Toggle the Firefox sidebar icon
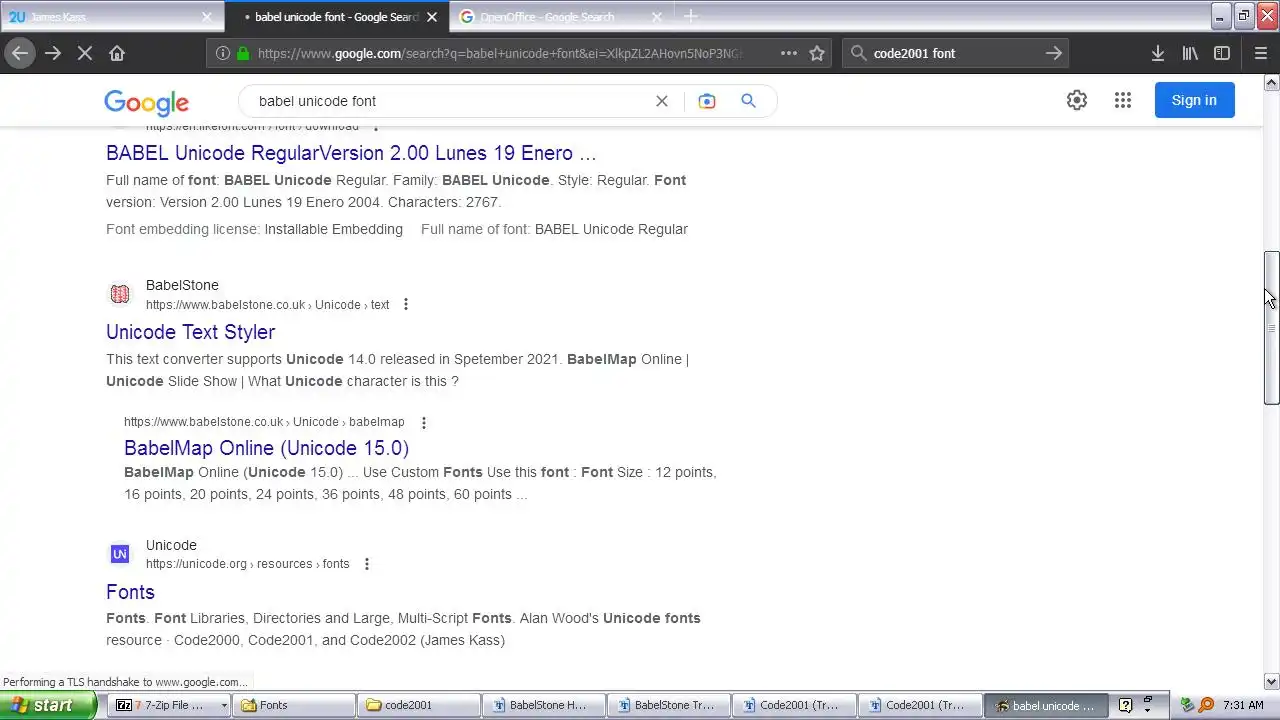This screenshot has height=720, width=1280. [x=1222, y=53]
